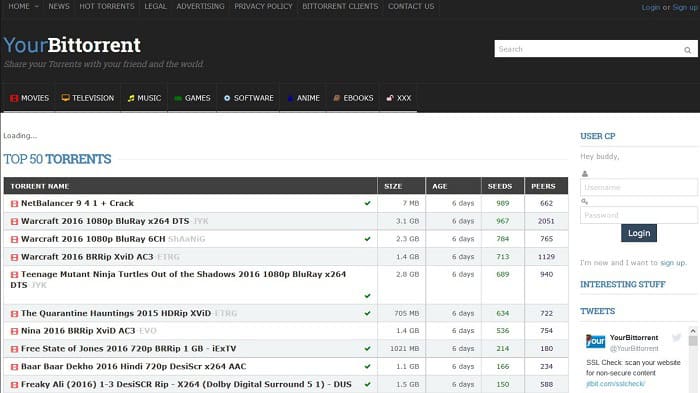This screenshot has width=700, height=393.
Task: Click the category icon of Teenage Mutant Ninja Turtles
Action: point(14,275)
